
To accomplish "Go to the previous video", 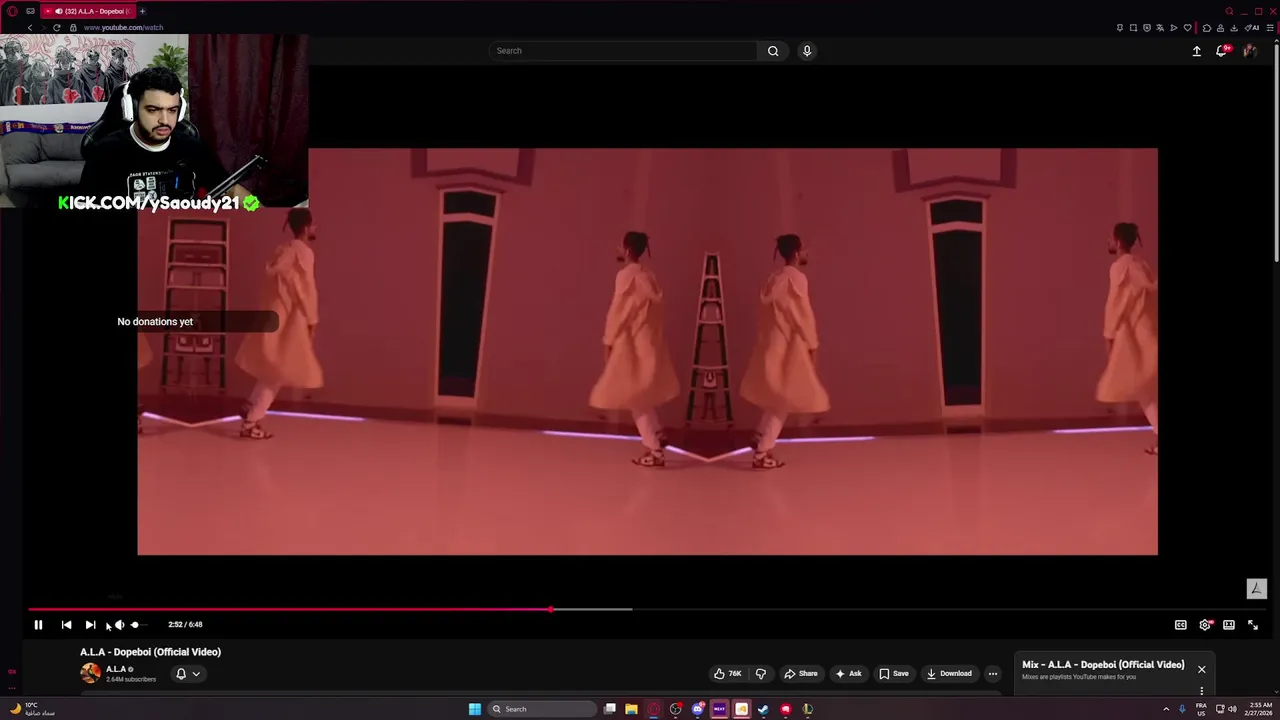I will pyautogui.click(x=66, y=625).
